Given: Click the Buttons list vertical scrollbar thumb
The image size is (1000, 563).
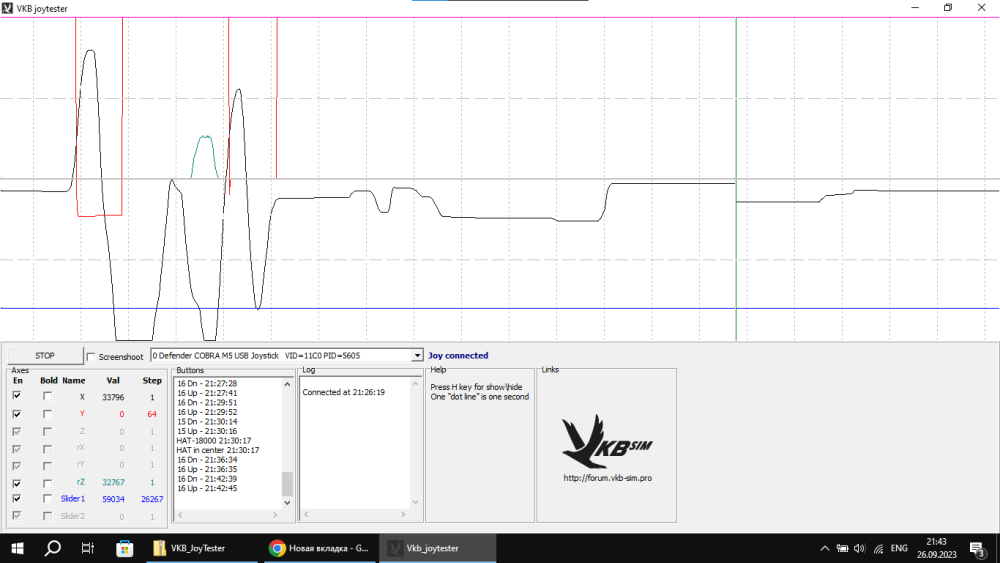Looking at the screenshot, I should pos(287,484).
